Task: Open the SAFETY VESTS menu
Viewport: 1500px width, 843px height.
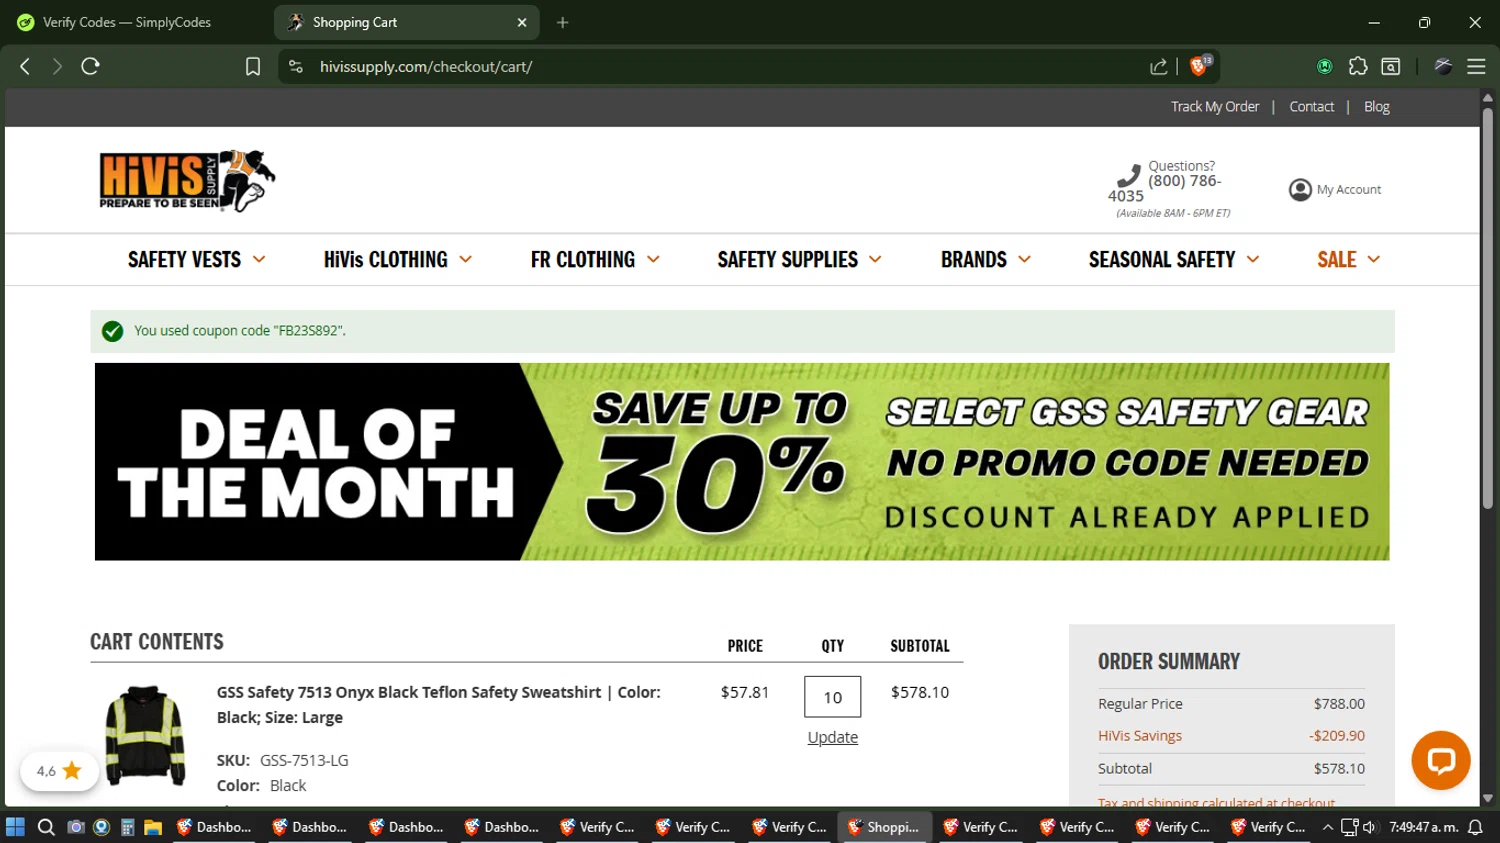Action: click(x=184, y=260)
